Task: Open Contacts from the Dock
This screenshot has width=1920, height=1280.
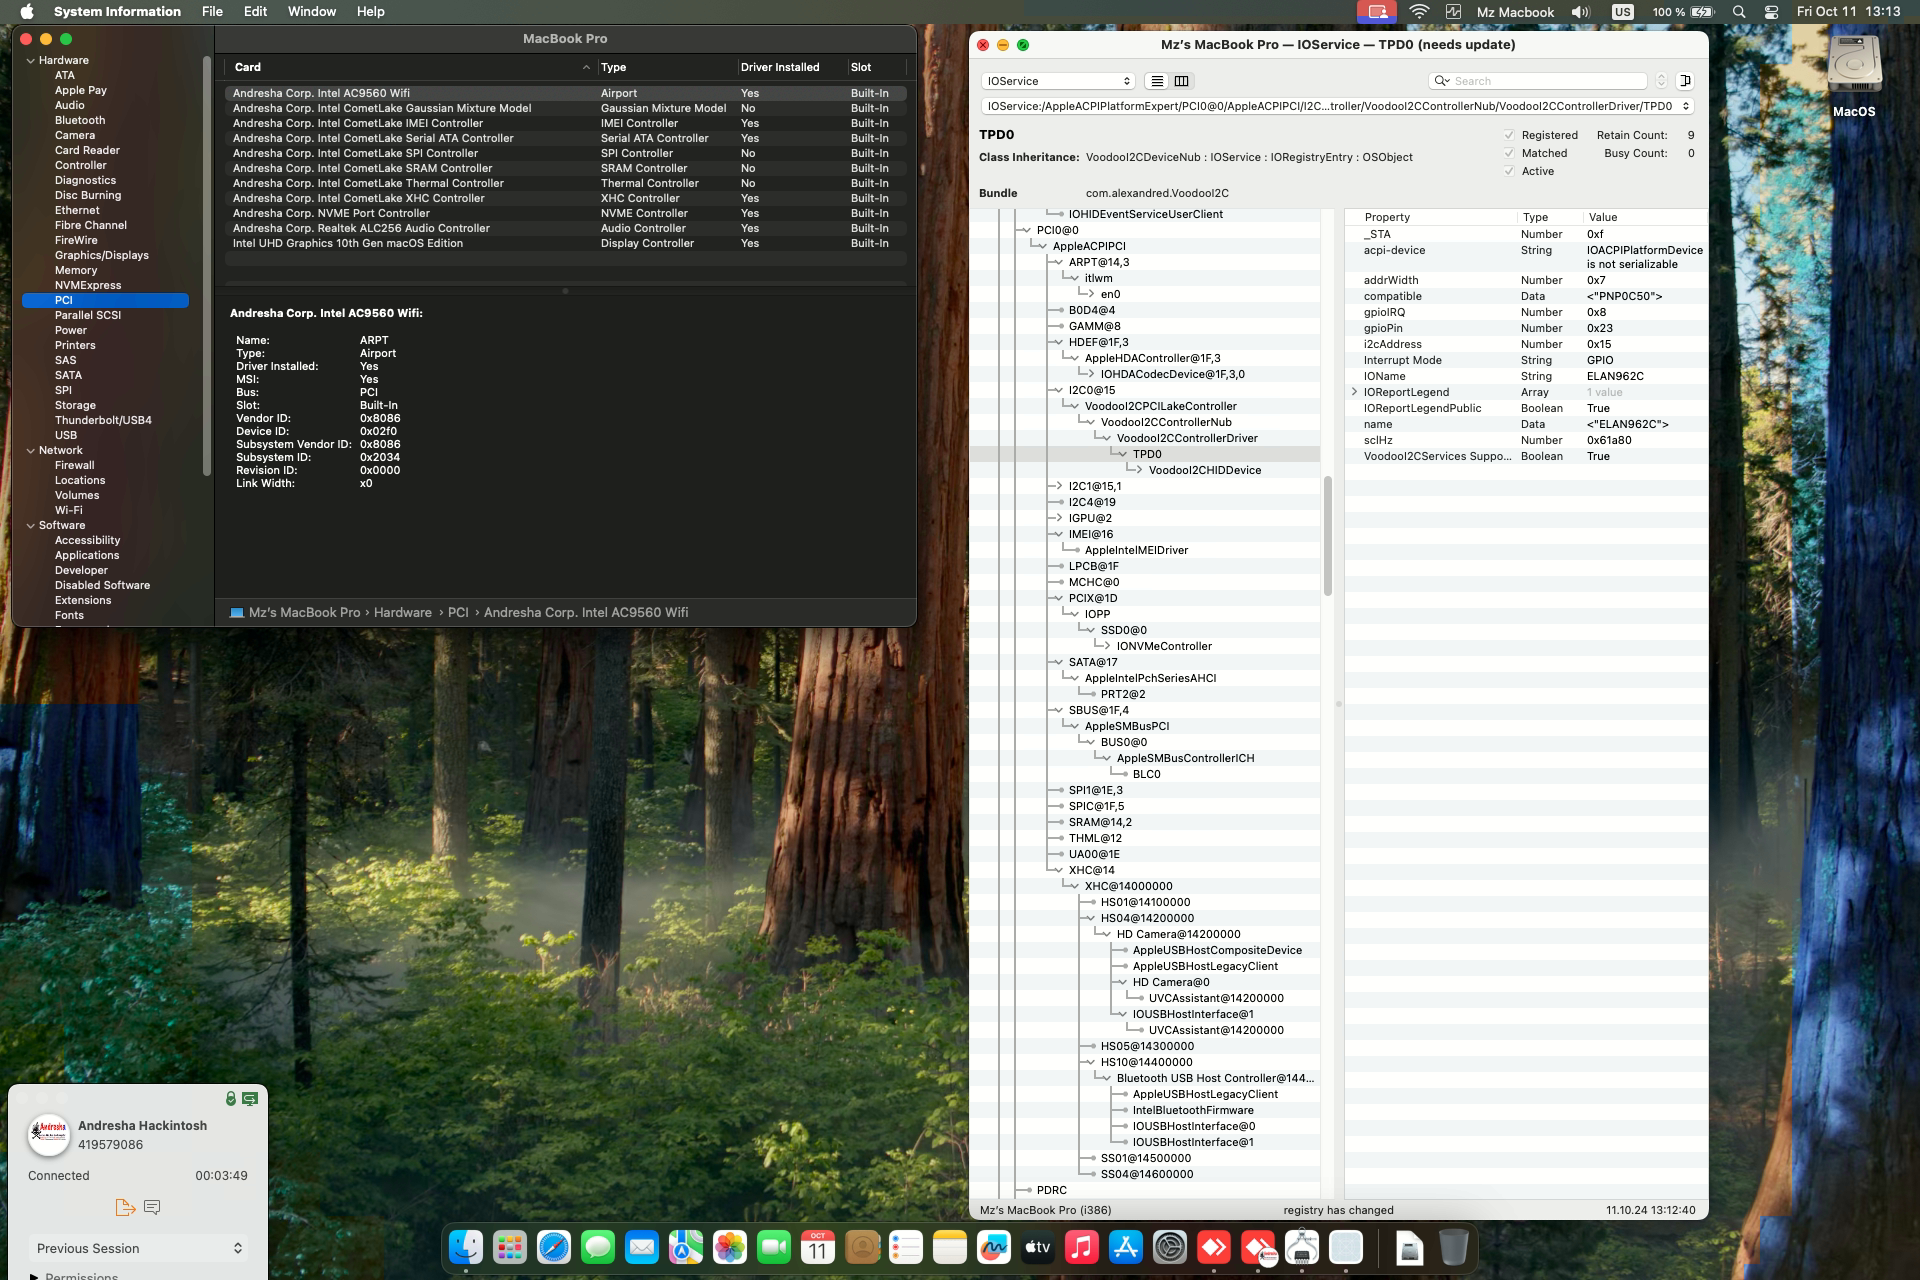Action: point(862,1247)
